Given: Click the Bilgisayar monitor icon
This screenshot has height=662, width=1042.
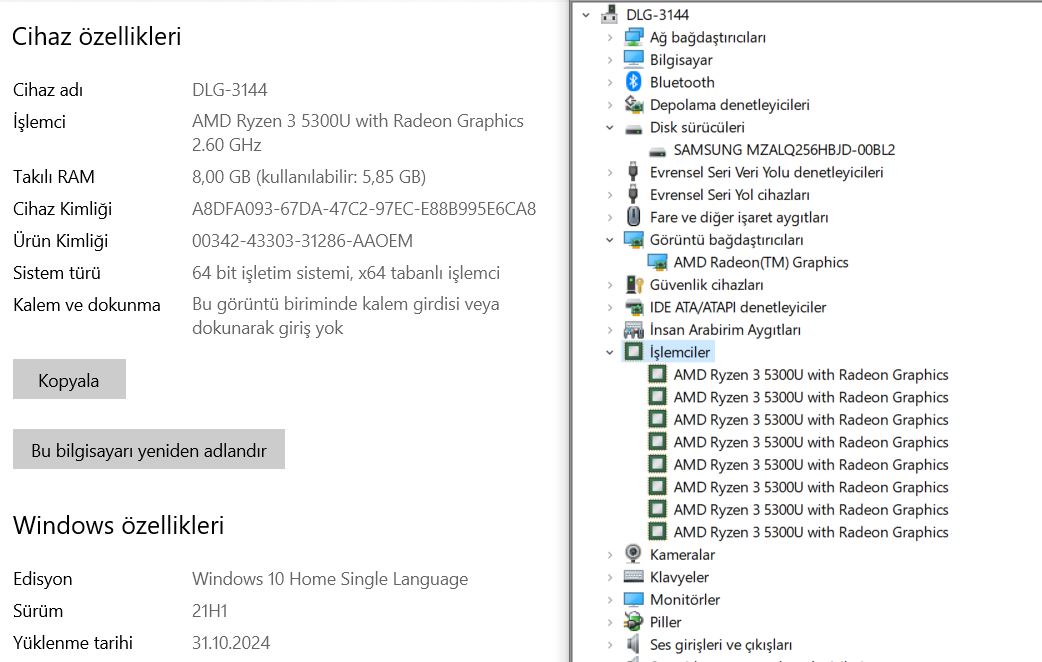Looking at the screenshot, I should [x=634, y=60].
